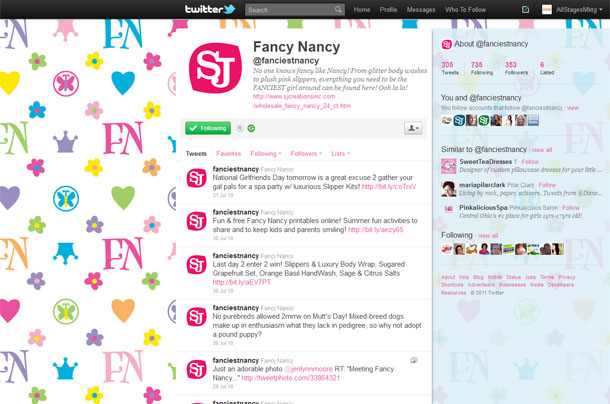
Task: Open Who To Follow in top bar
Action: click(466, 10)
